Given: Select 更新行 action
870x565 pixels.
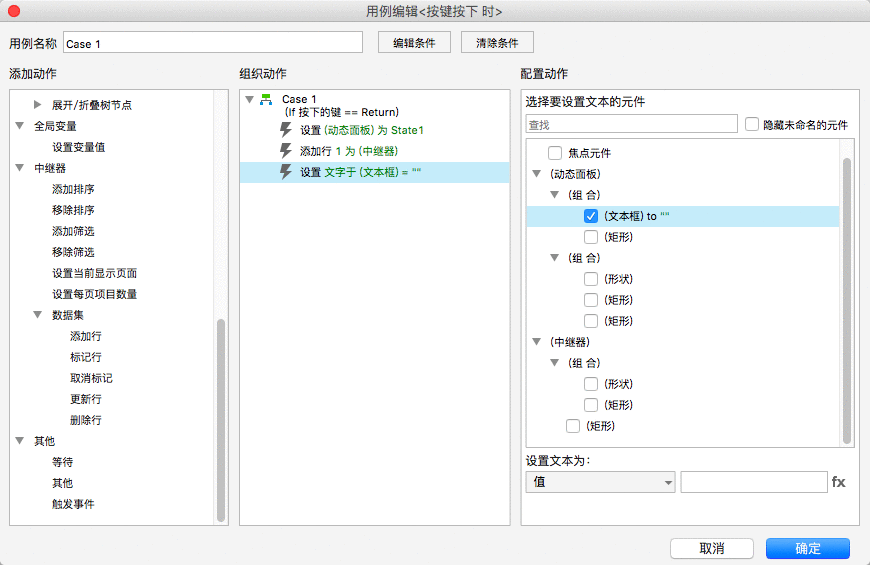Looking at the screenshot, I should pos(85,399).
